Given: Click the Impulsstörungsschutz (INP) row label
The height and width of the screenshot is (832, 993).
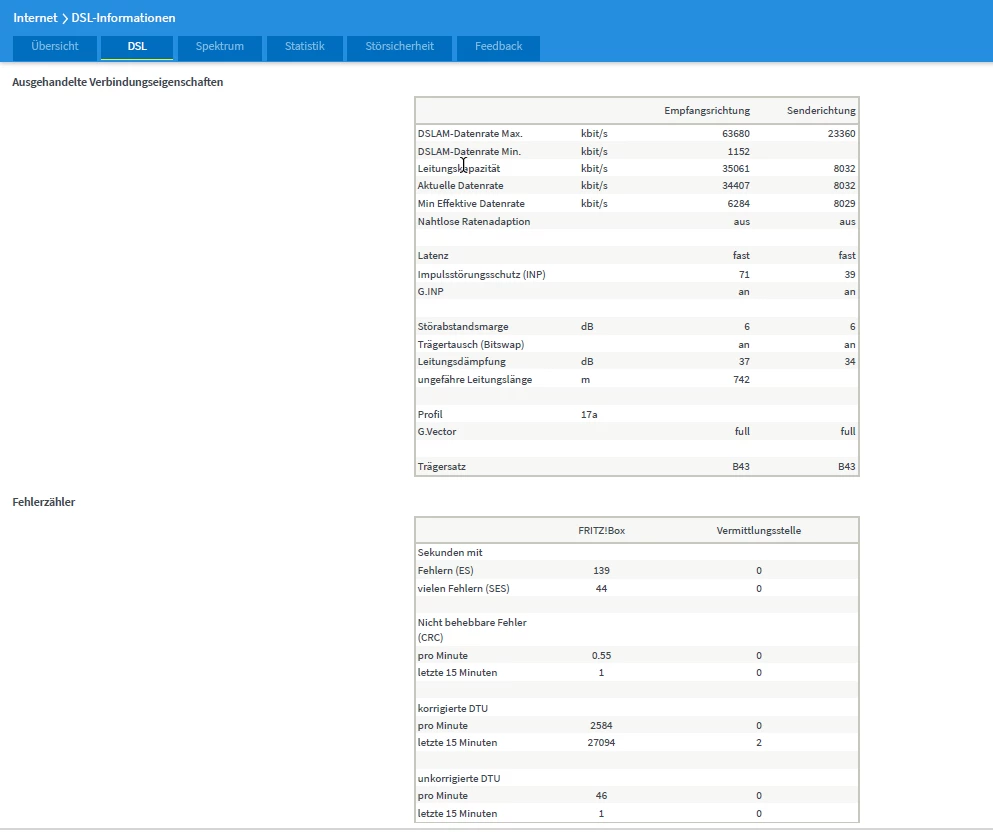Looking at the screenshot, I should pos(481,274).
